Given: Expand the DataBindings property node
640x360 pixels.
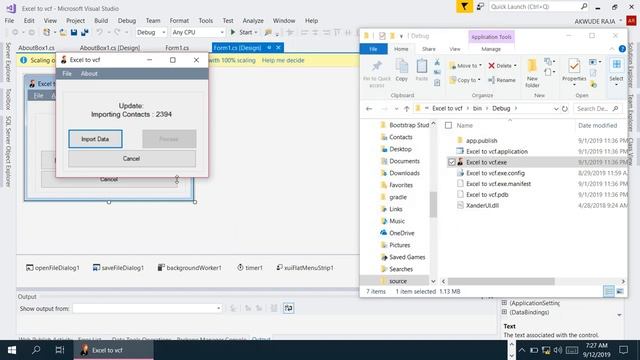Looking at the screenshot, I should pos(504,312).
